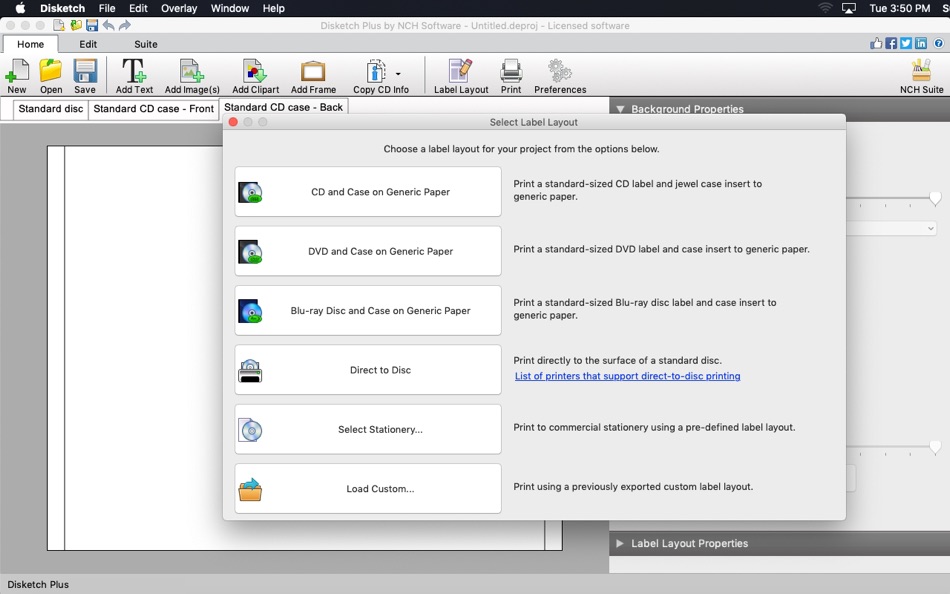The width and height of the screenshot is (950, 594).
Task: Open the Edit menu in menu bar
Action: pos(138,8)
